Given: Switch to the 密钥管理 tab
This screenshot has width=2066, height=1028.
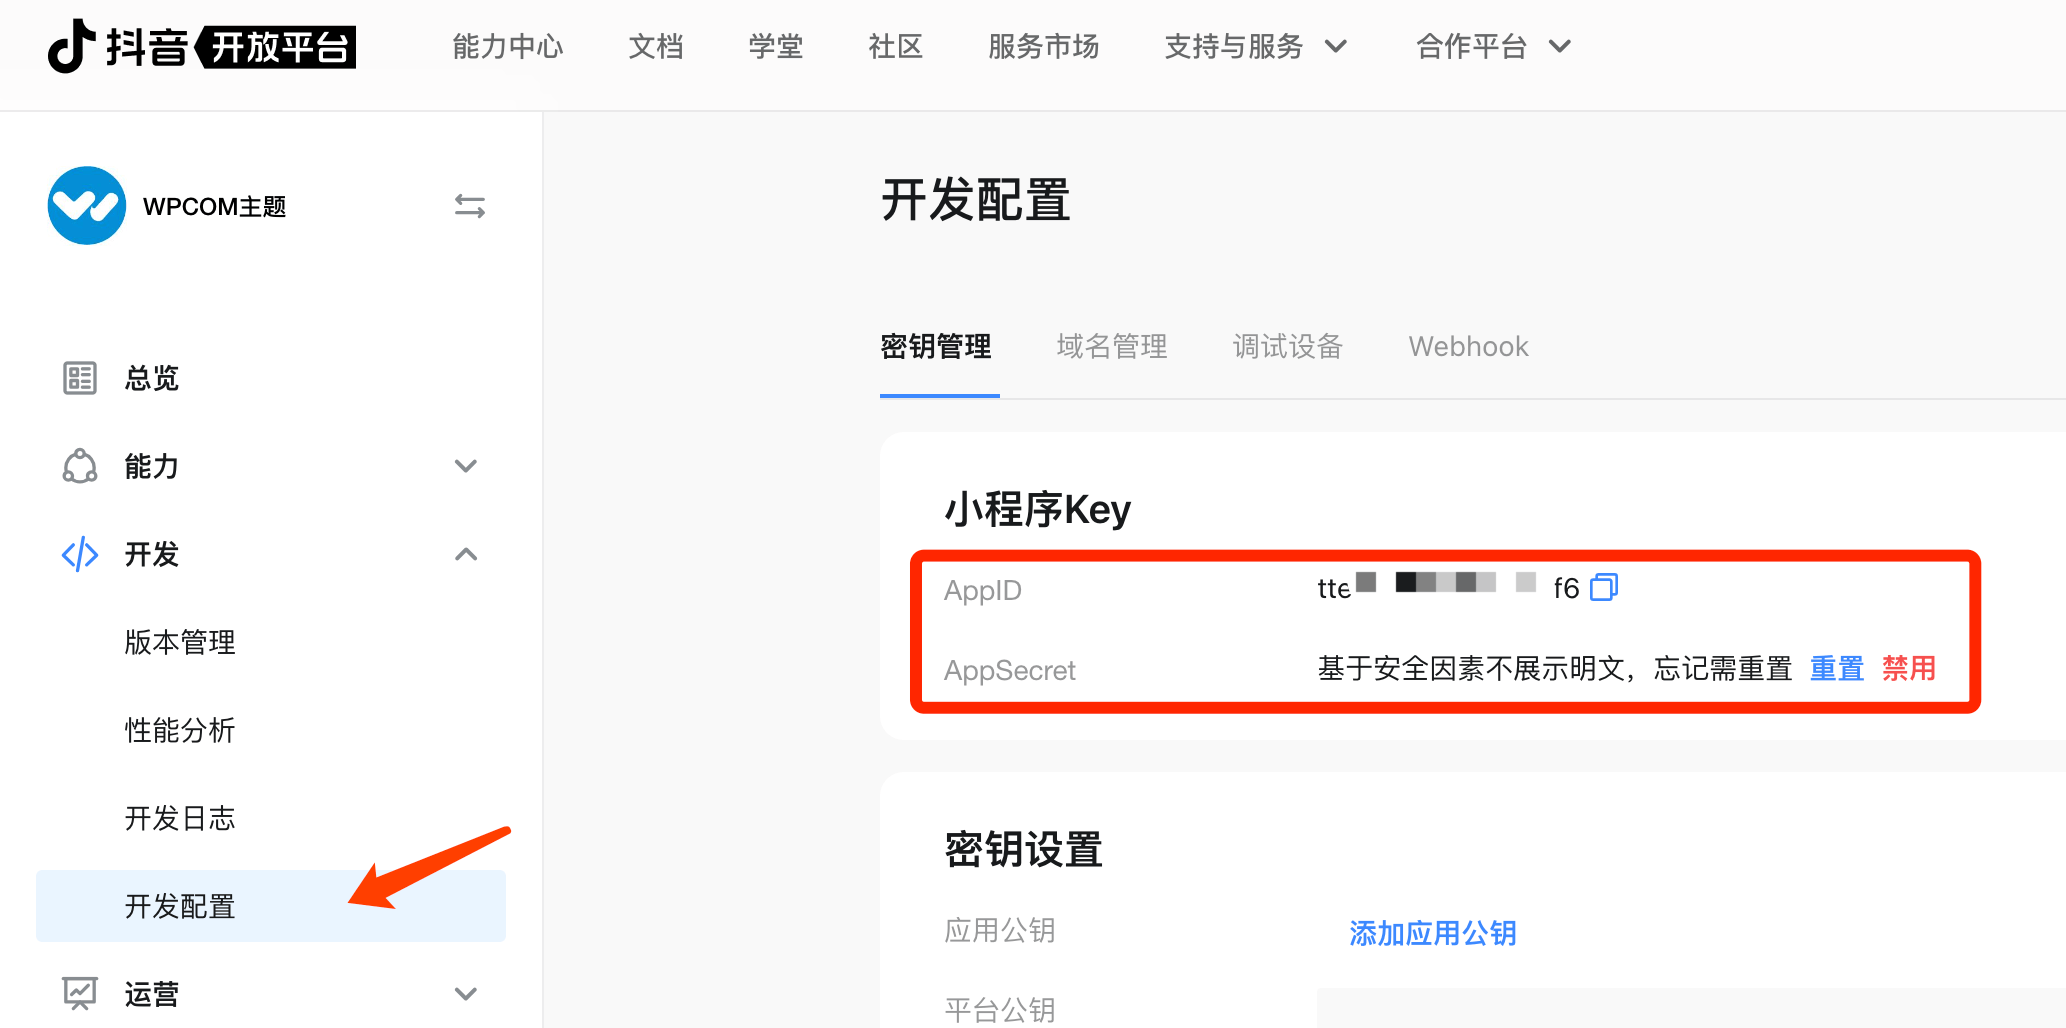Looking at the screenshot, I should click(x=936, y=347).
